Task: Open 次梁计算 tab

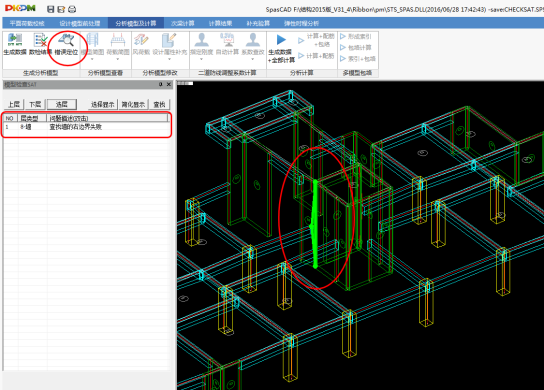Action: (182, 23)
